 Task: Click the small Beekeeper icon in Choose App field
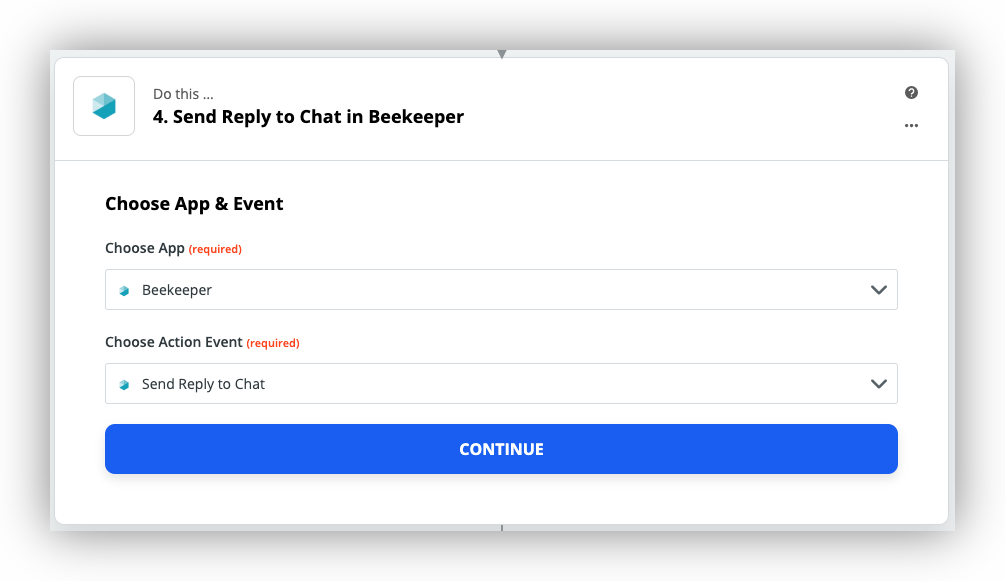pyautogui.click(x=124, y=291)
